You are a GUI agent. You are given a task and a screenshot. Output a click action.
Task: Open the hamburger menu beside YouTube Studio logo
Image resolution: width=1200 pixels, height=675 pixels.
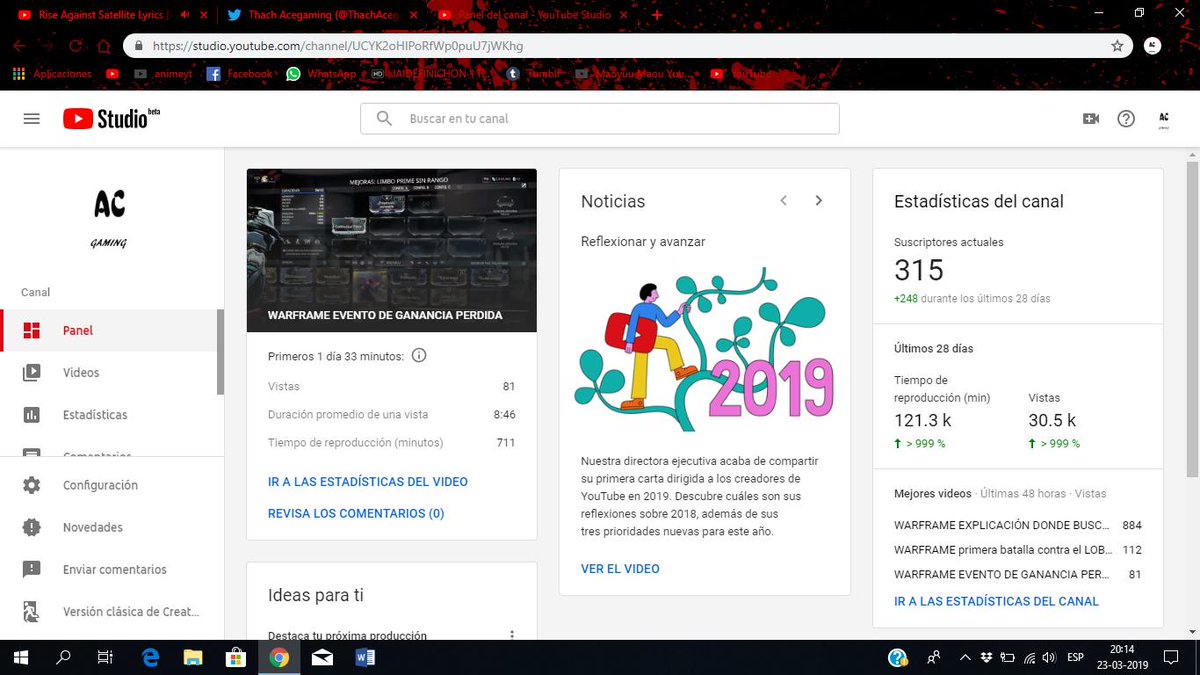(x=31, y=118)
